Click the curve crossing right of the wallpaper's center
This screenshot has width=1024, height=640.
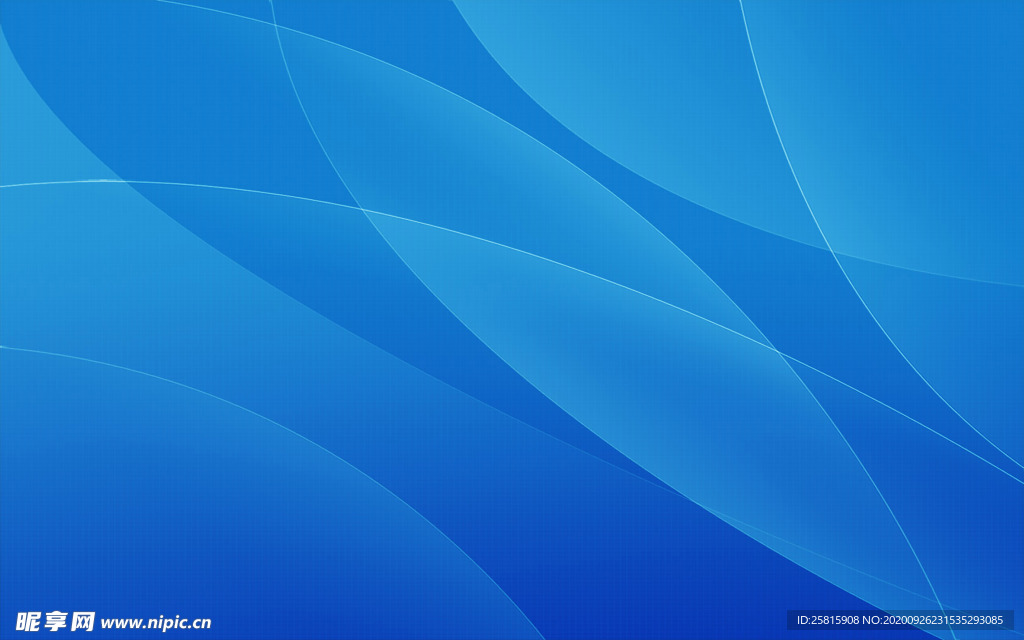775,349
